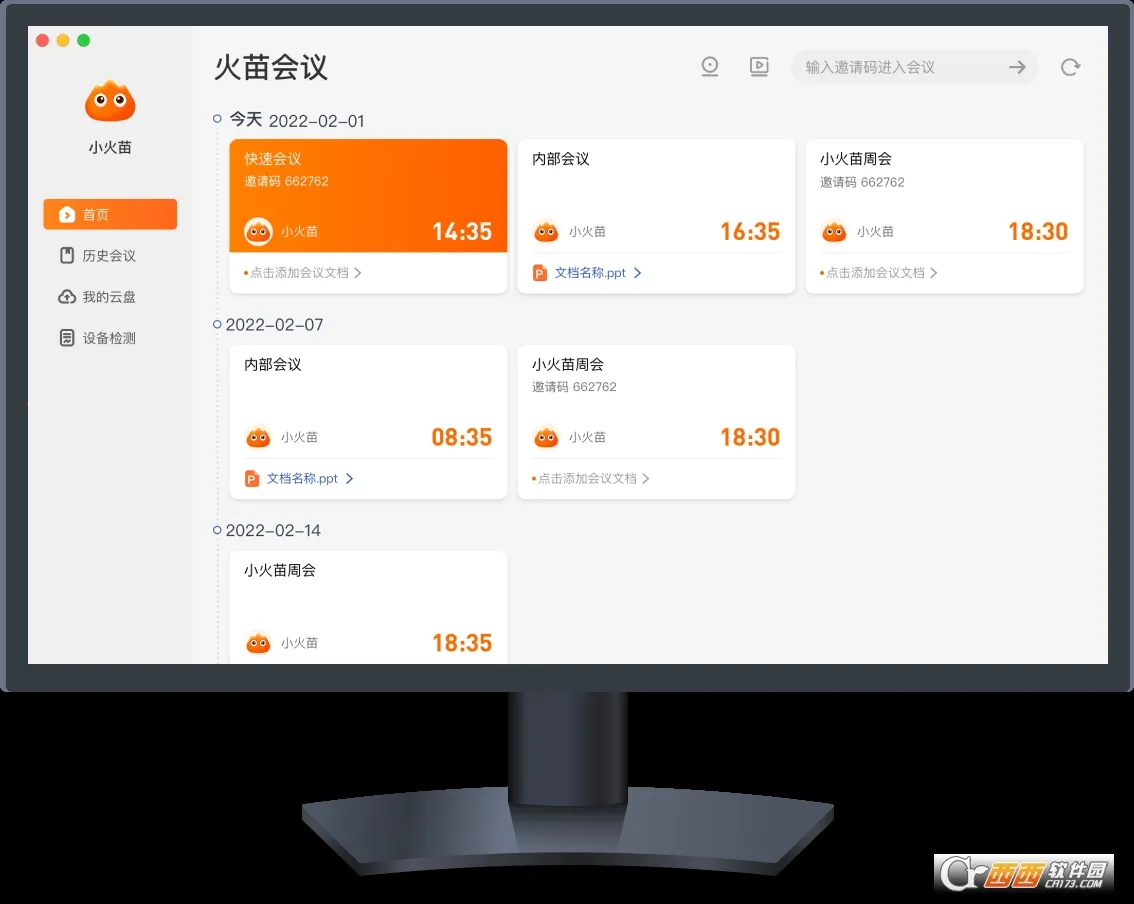This screenshot has height=904, width=1134.
Task: Click the 输入邀请码进入会议 input field
Action: pyautogui.click(x=900, y=67)
